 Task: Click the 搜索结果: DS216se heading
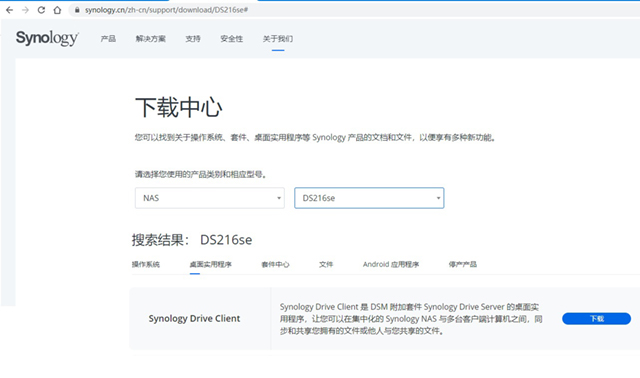tap(192, 240)
